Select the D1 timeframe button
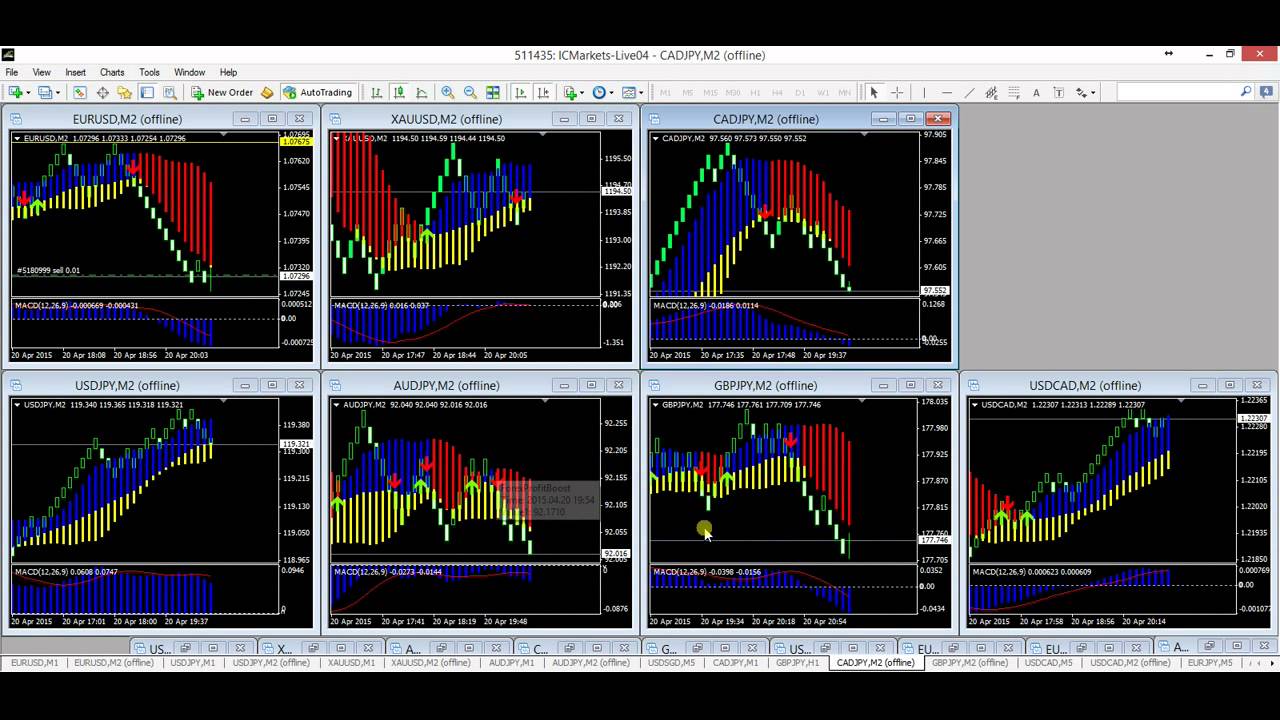 800,92
